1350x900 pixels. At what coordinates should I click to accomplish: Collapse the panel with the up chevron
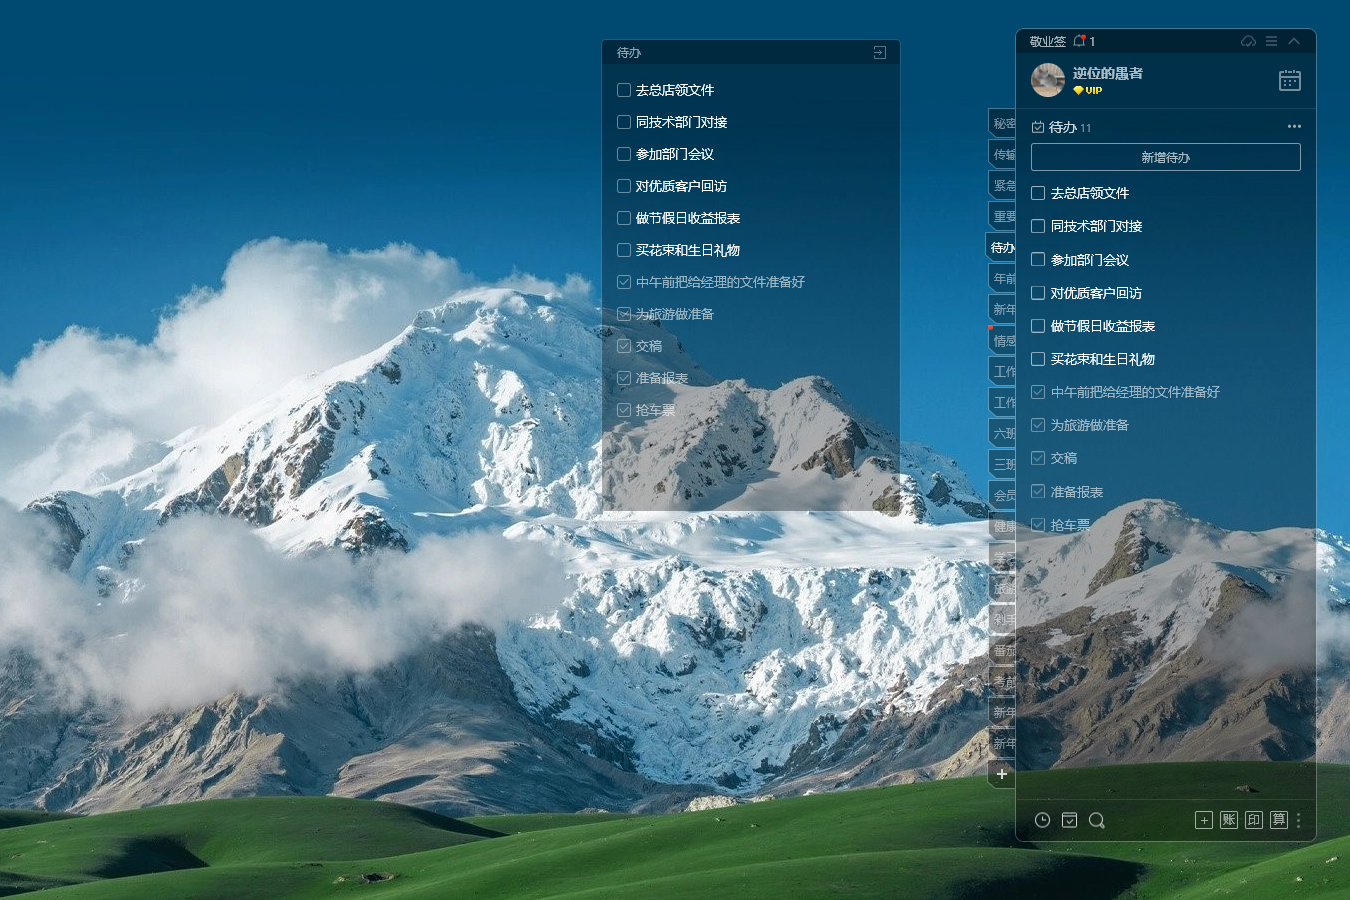1294,41
